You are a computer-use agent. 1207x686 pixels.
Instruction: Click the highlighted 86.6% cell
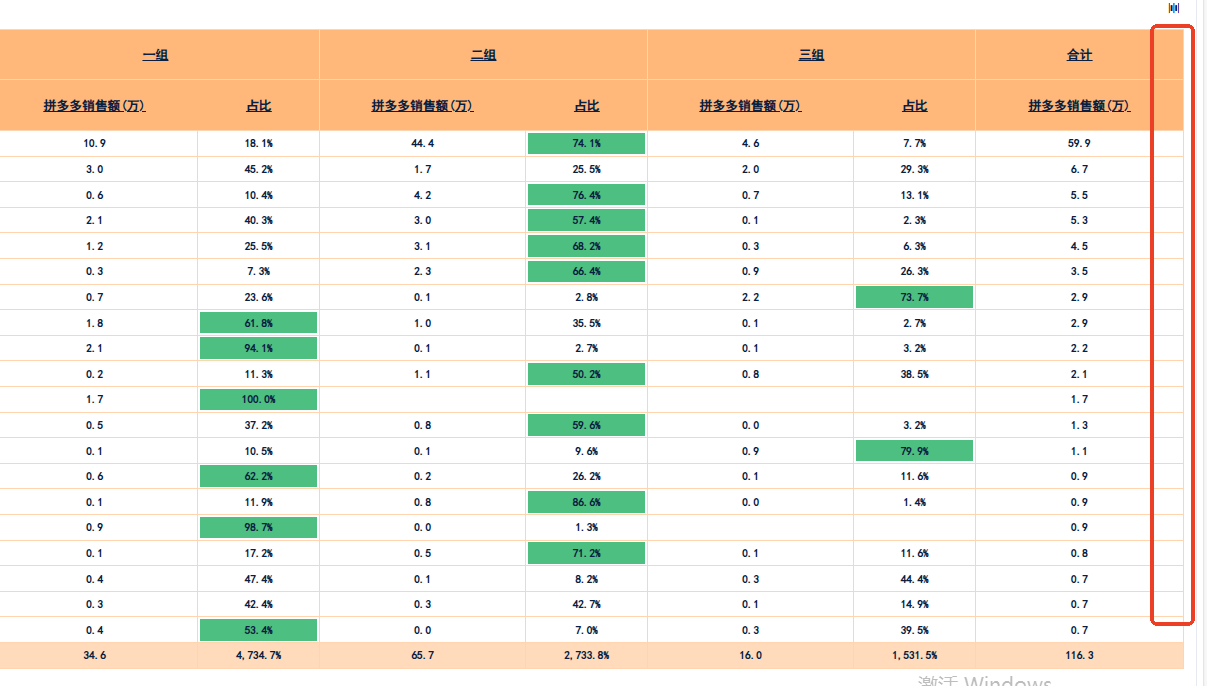pos(586,502)
